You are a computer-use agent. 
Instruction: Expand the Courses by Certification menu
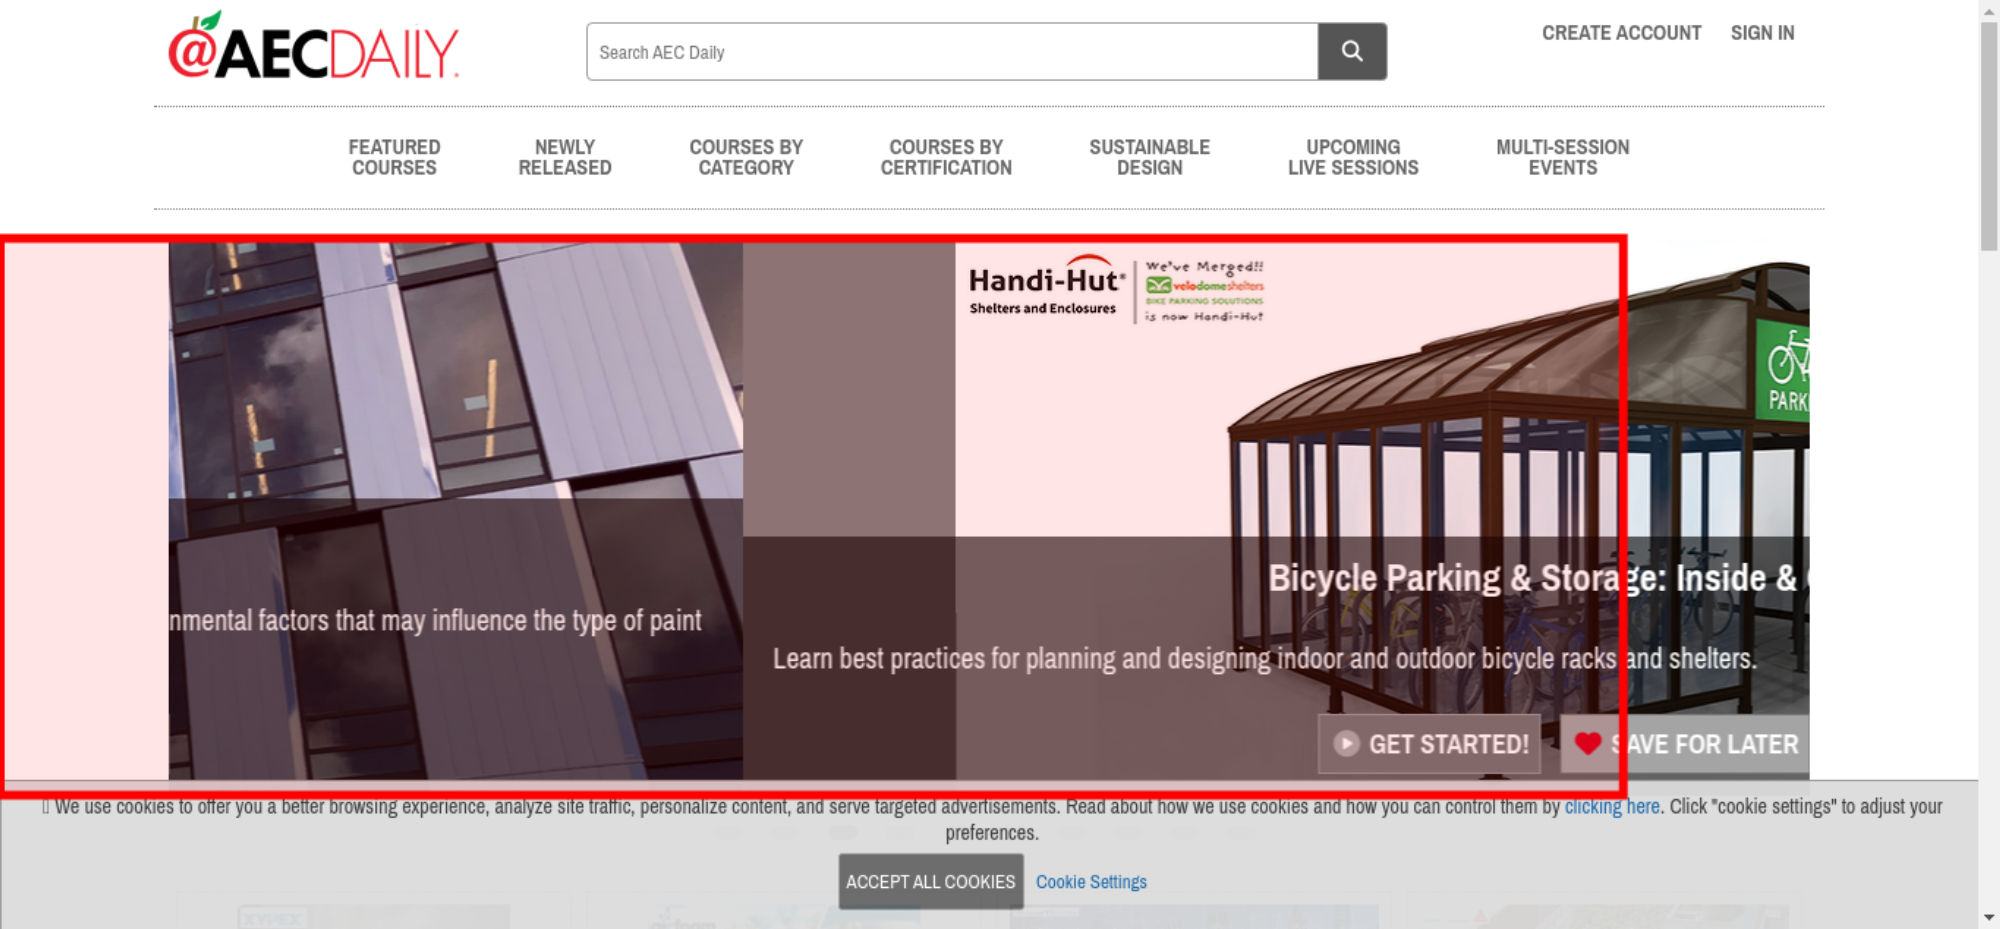click(x=946, y=158)
